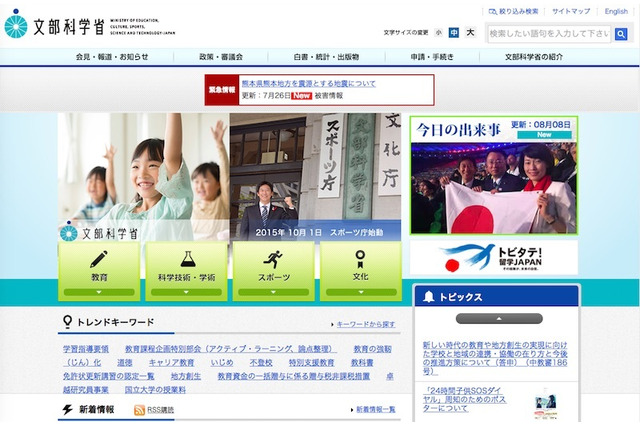
Task: Open the 教育資金の一括贈与 keyword link
Action: [x=293, y=376]
